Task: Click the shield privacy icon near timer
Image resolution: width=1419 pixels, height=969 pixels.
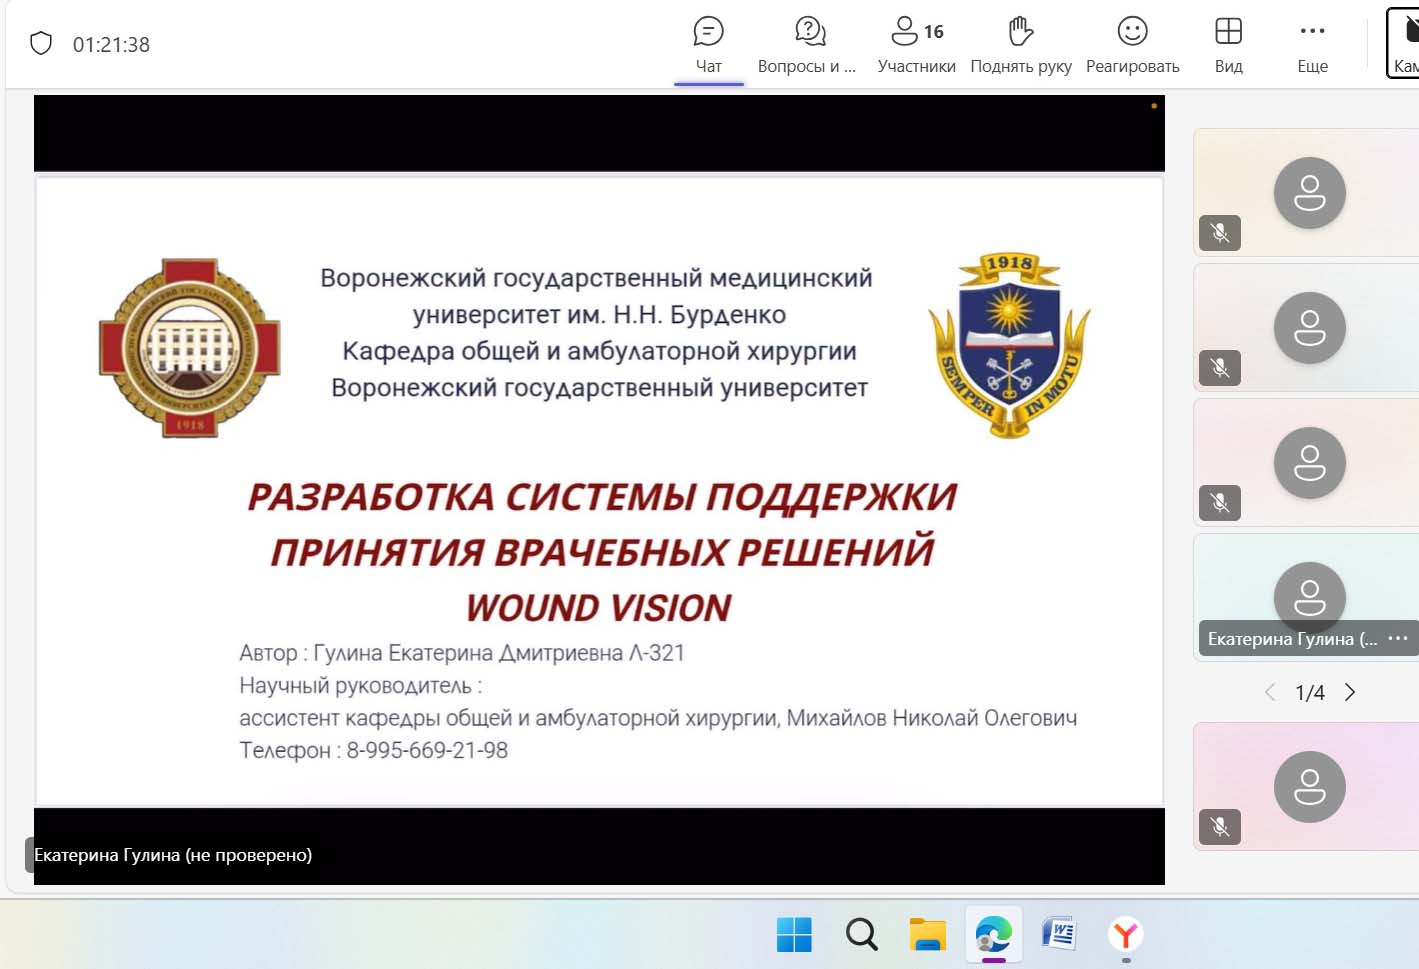Action: coord(41,43)
